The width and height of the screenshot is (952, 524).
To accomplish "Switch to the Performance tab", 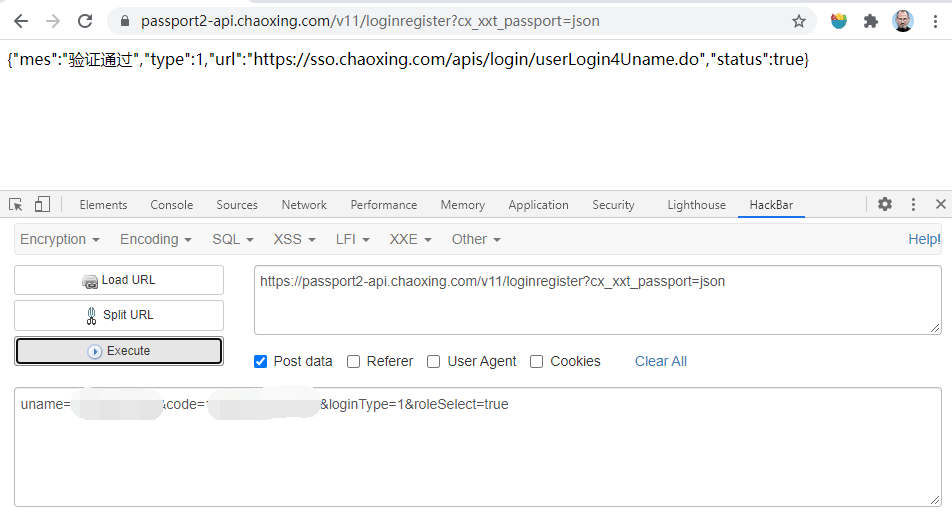I will click(384, 205).
